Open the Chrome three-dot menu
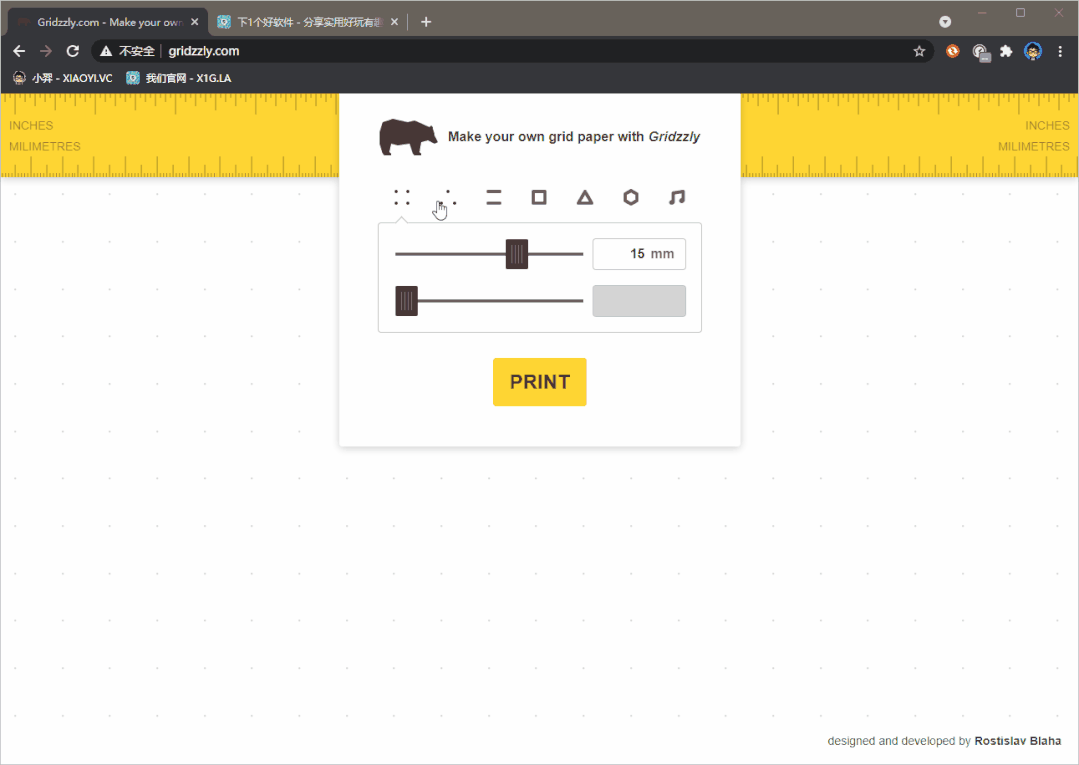The image size is (1079, 765). pyautogui.click(x=1060, y=51)
